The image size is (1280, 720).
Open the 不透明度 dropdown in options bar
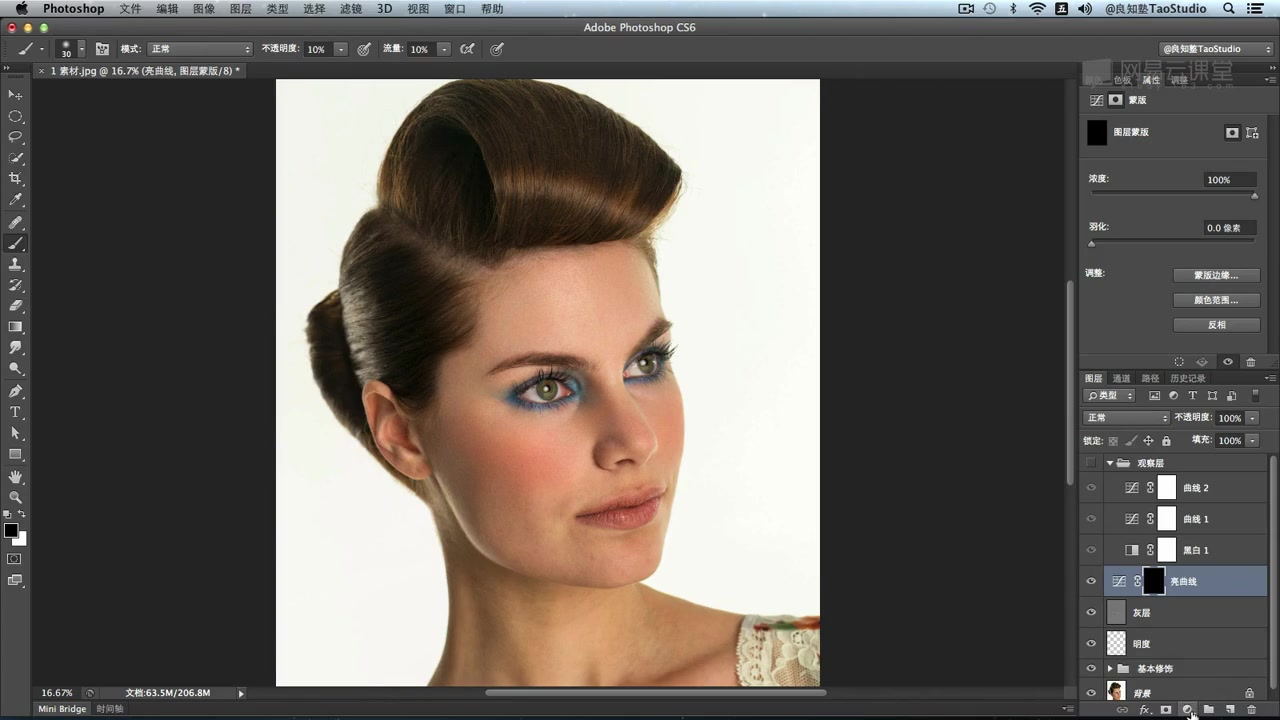(341, 49)
